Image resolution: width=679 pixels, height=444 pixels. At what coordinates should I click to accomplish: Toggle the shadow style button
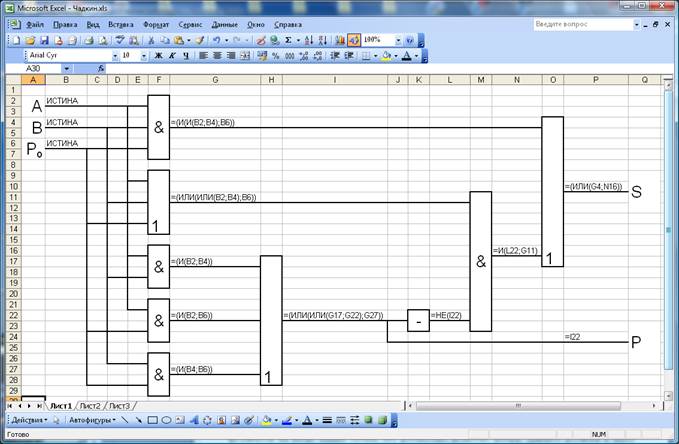tap(368, 420)
